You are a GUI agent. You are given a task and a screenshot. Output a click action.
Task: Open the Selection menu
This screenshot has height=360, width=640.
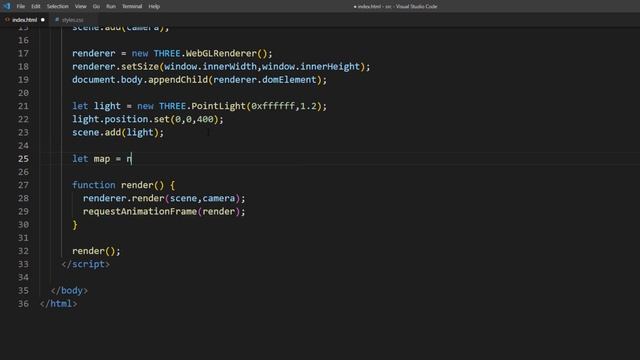click(x=58, y=6)
